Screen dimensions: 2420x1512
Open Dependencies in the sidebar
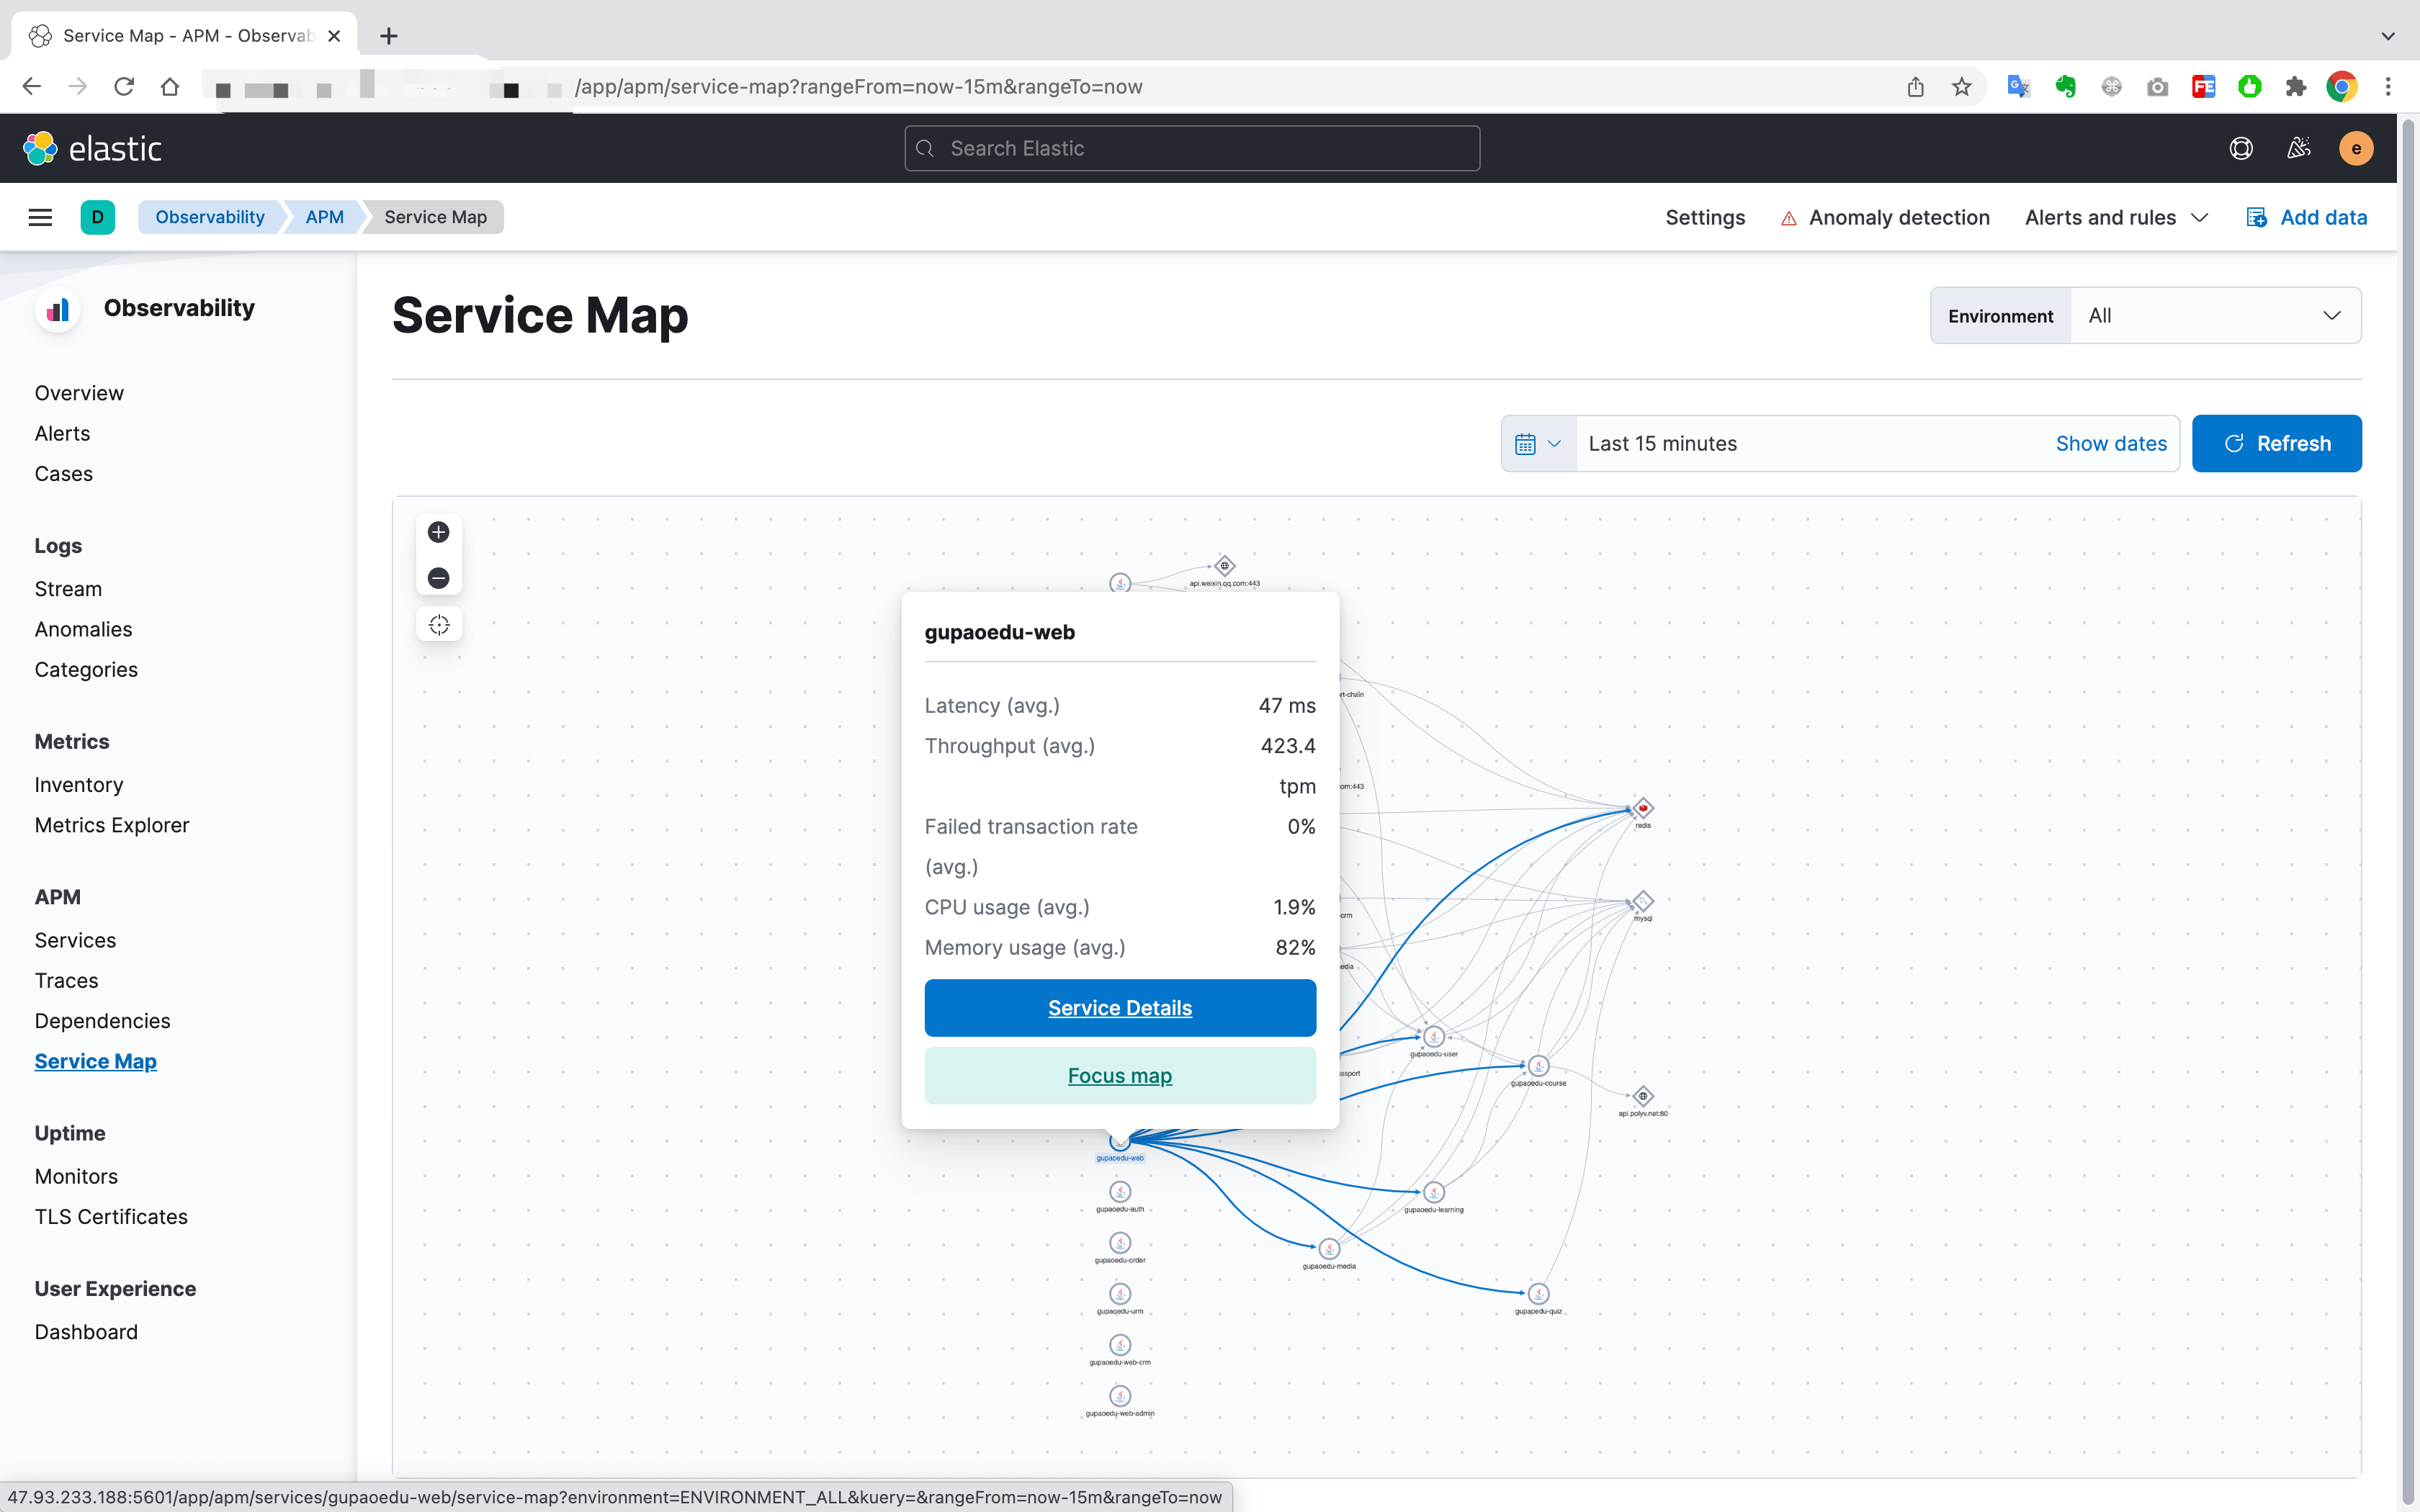point(102,1021)
